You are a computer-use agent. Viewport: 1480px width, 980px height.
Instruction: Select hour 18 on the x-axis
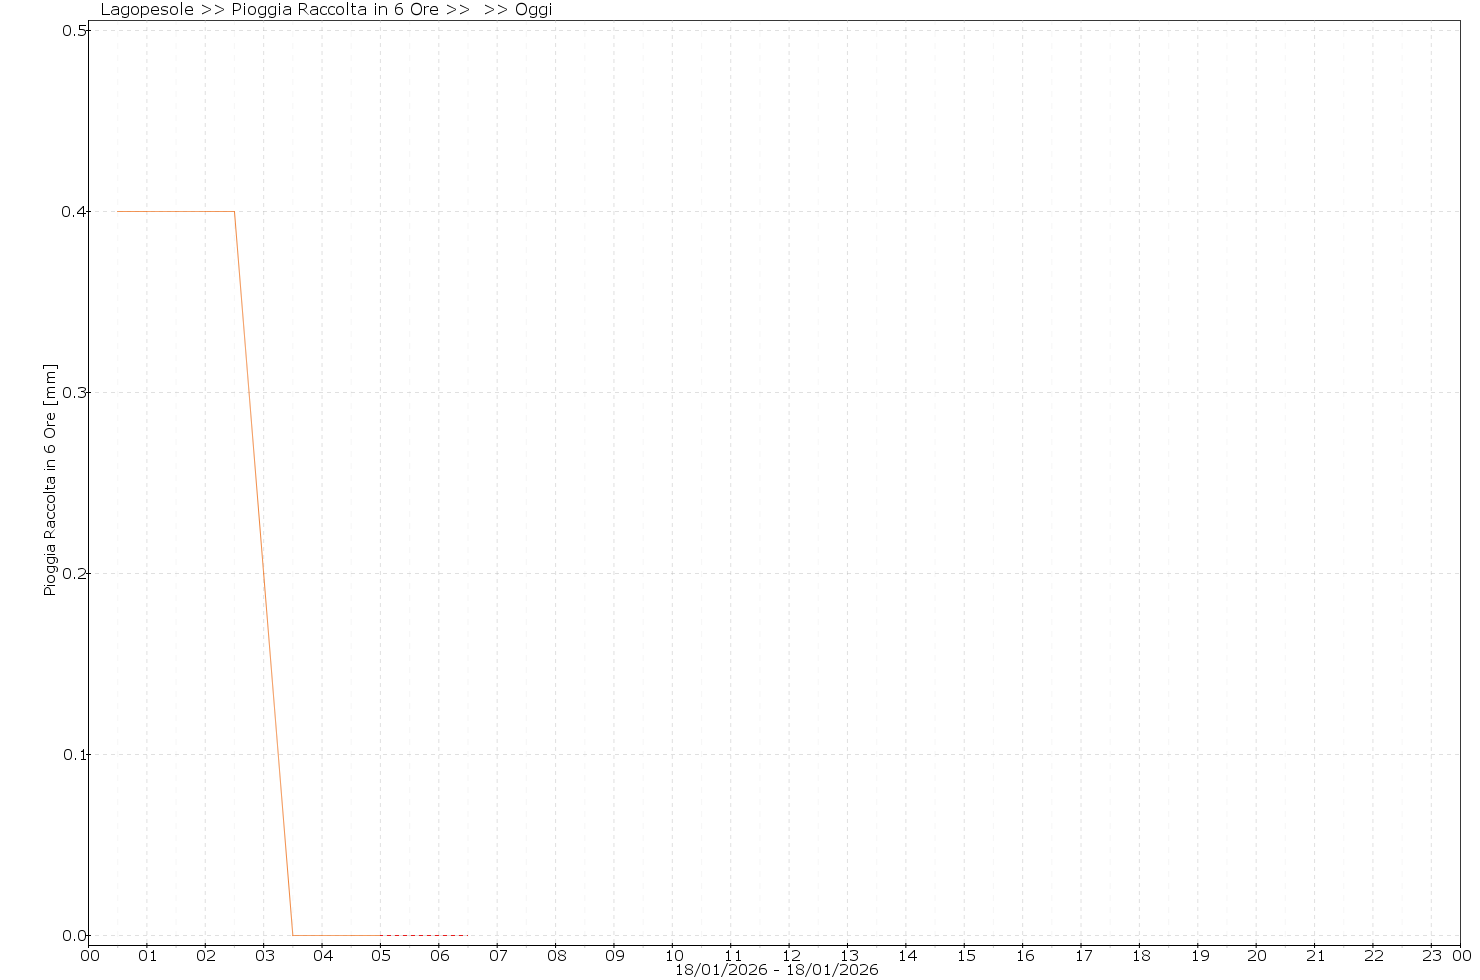pos(1141,956)
